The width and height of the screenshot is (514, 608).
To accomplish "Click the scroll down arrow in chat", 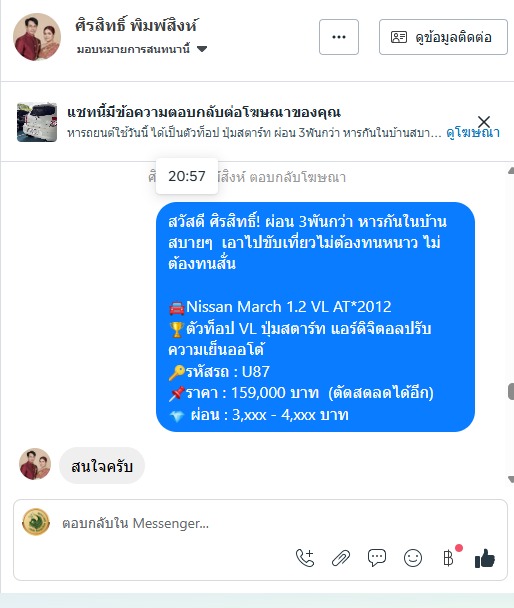I will pos(511,480).
